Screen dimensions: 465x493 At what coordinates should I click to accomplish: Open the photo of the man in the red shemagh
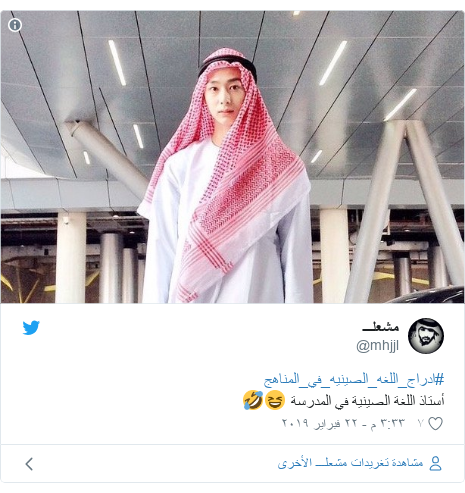(232, 157)
